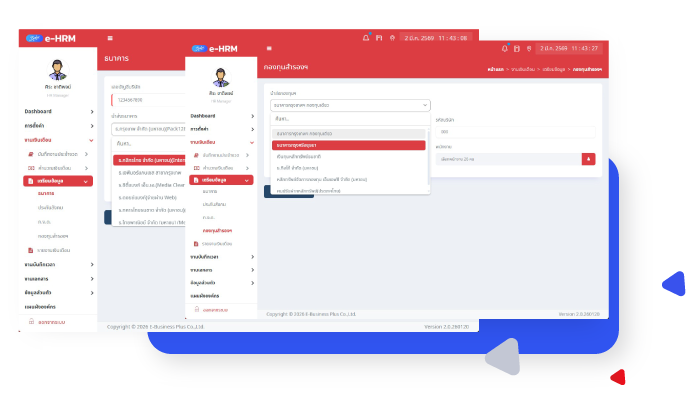This screenshot has width=686, height=395.
Task: Open notifications bell in back window header
Action: pyautogui.click(x=366, y=38)
